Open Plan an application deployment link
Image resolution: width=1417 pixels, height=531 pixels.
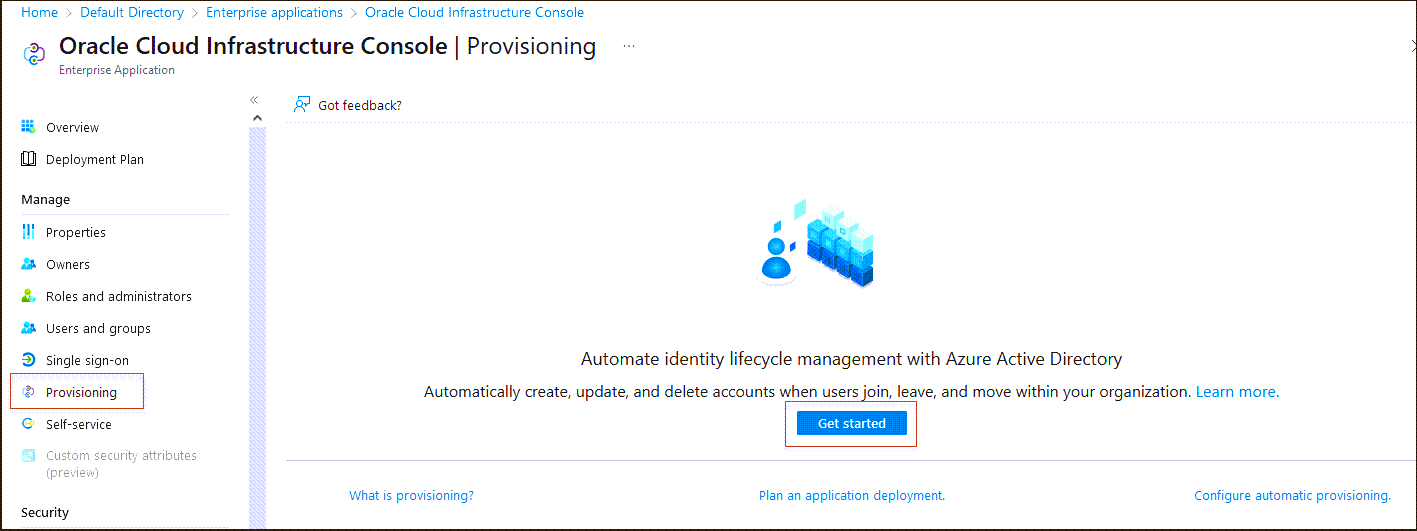pos(851,495)
